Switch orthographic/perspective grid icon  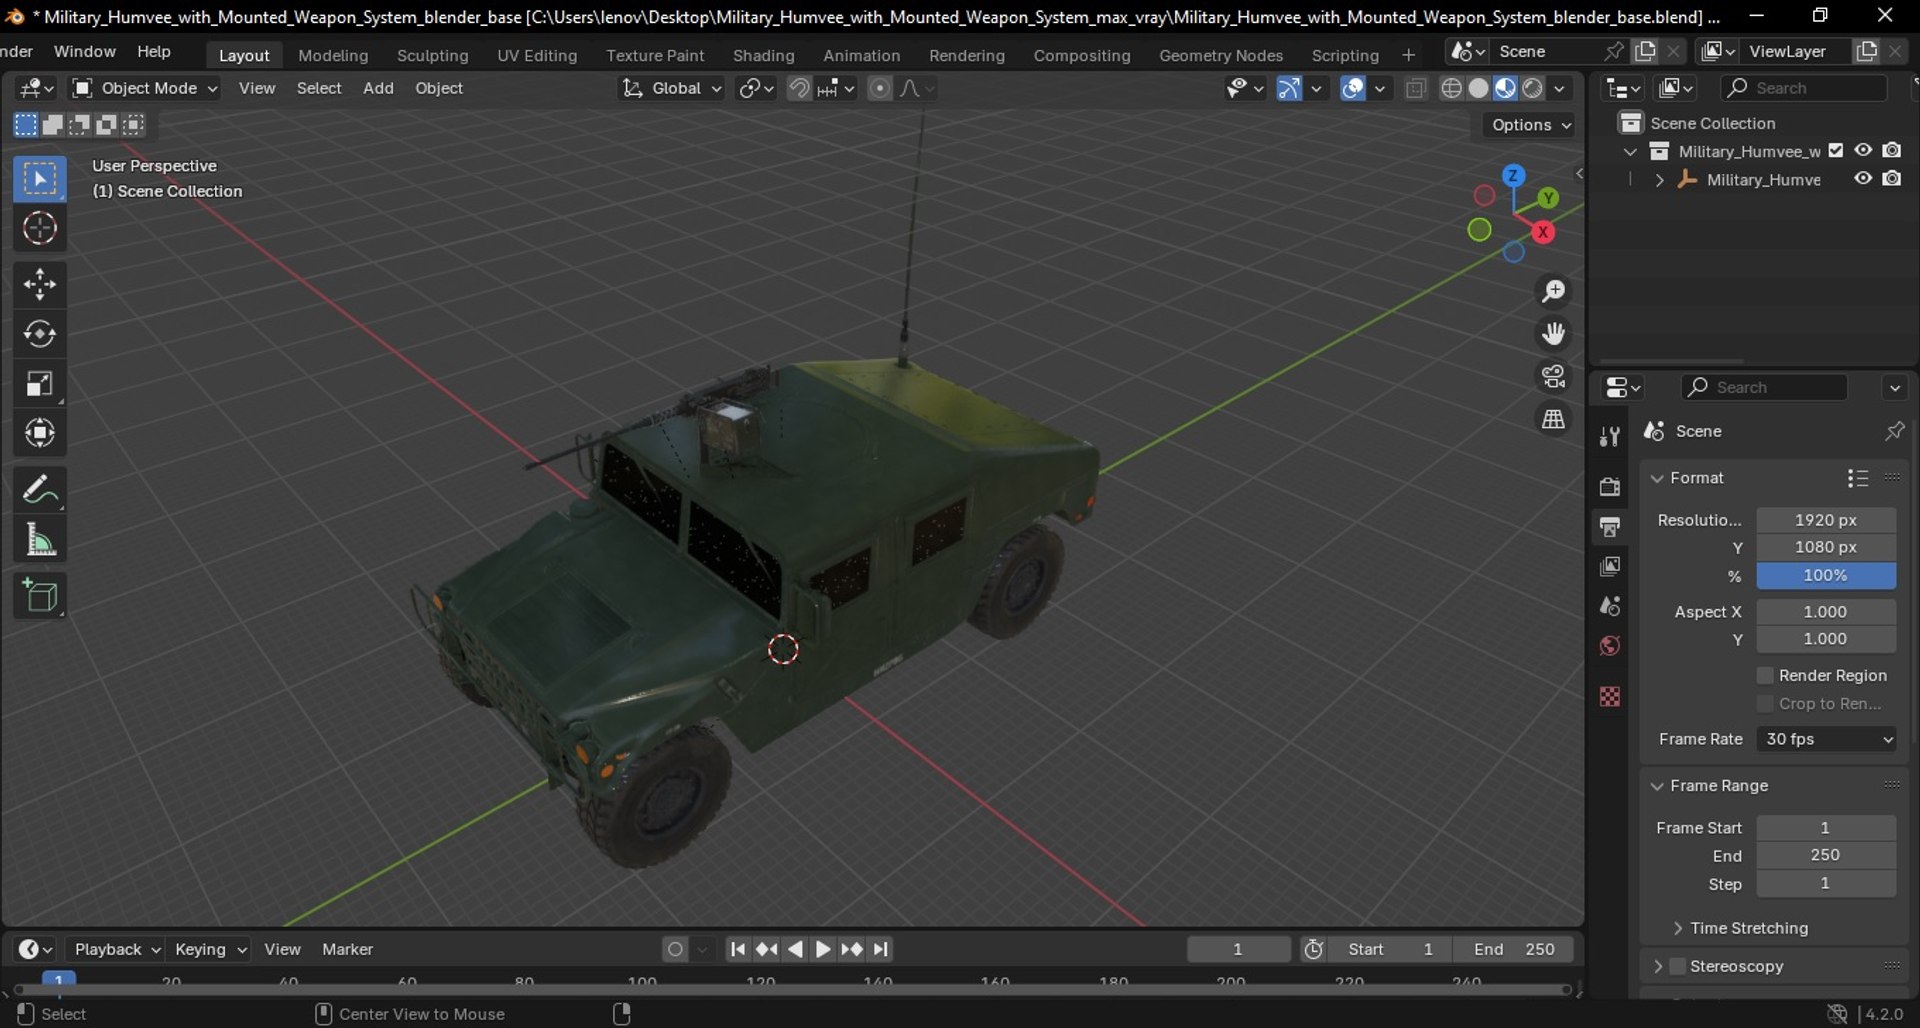(1553, 420)
